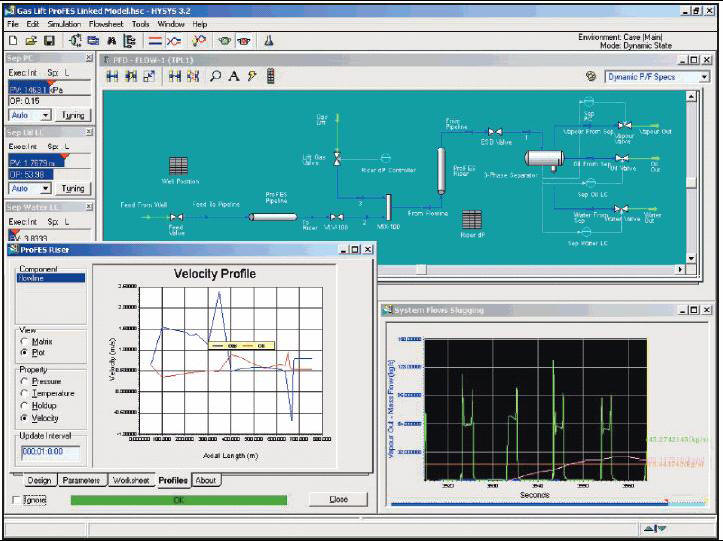Click Tuning button in Sep PC faceplate
Screen dimensions: 723x541
(73, 115)
